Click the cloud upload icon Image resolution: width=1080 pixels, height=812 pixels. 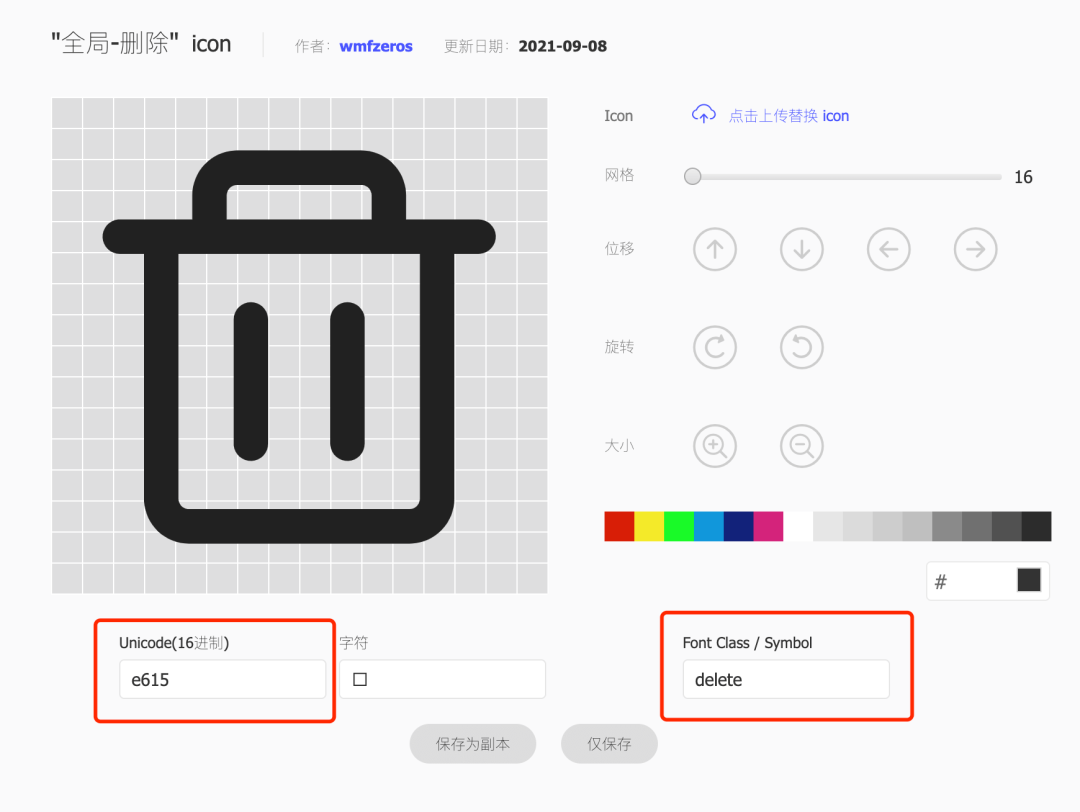click(703, 114)
